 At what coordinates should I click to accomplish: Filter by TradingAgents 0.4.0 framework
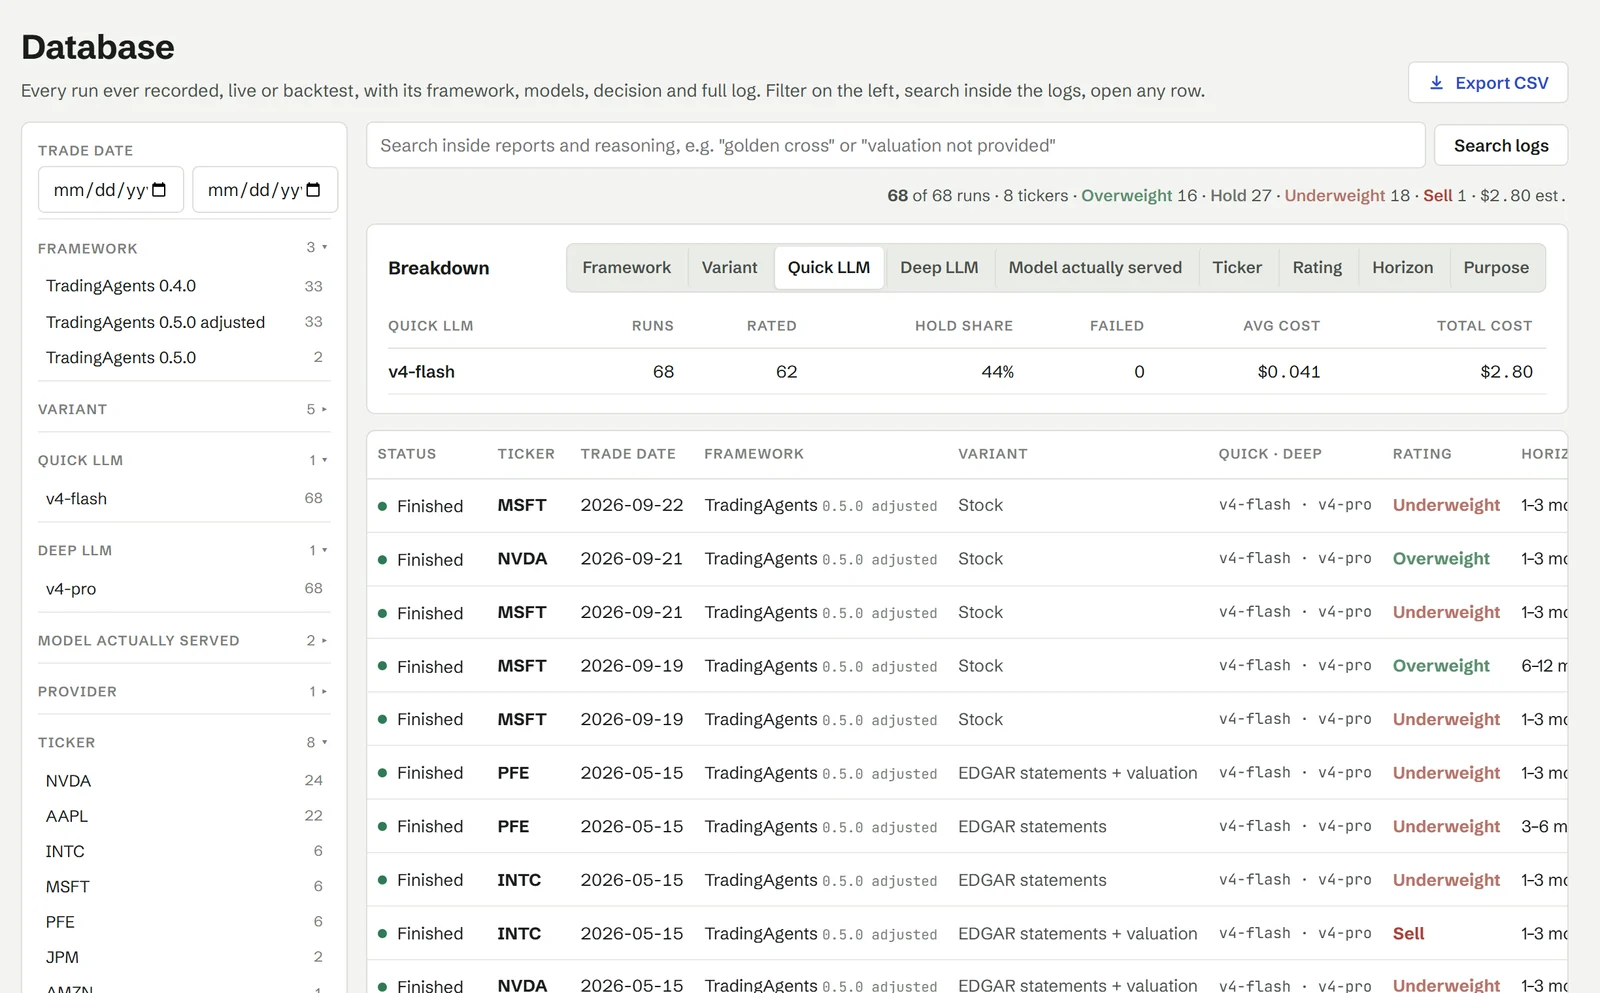[x=184, y=286]
